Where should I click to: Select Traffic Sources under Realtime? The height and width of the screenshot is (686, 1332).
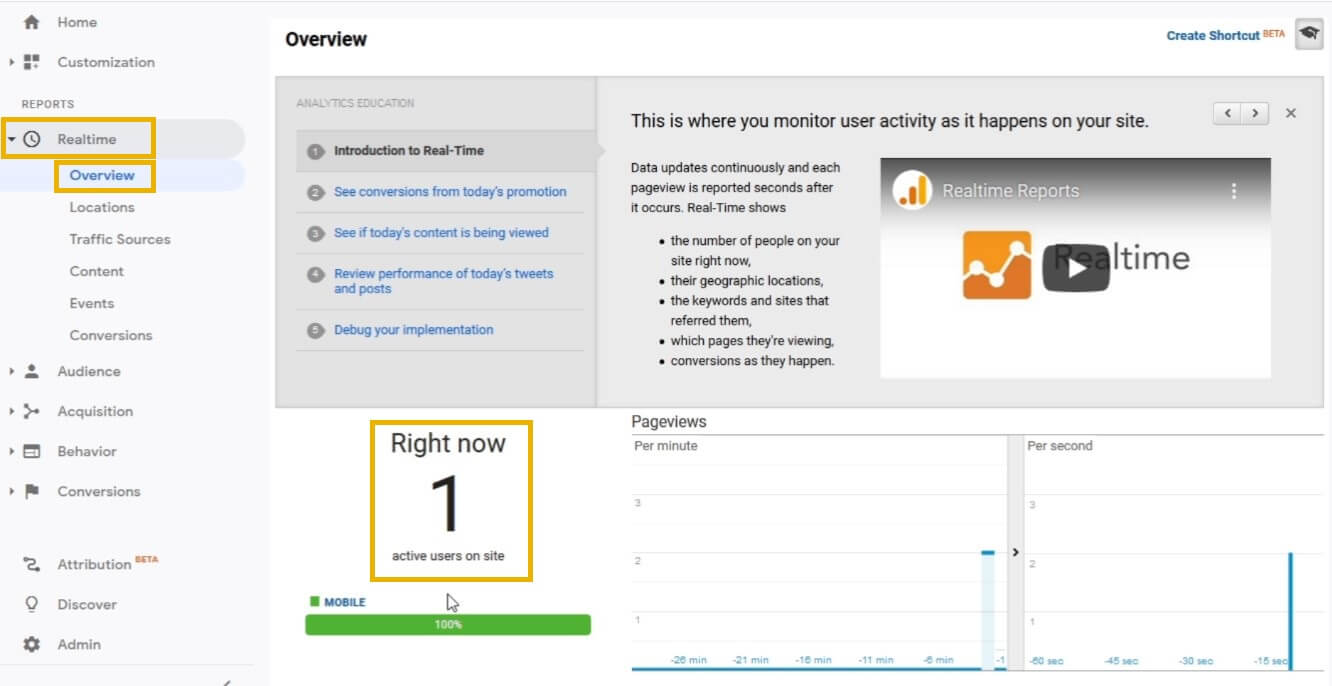click(120, 239)
